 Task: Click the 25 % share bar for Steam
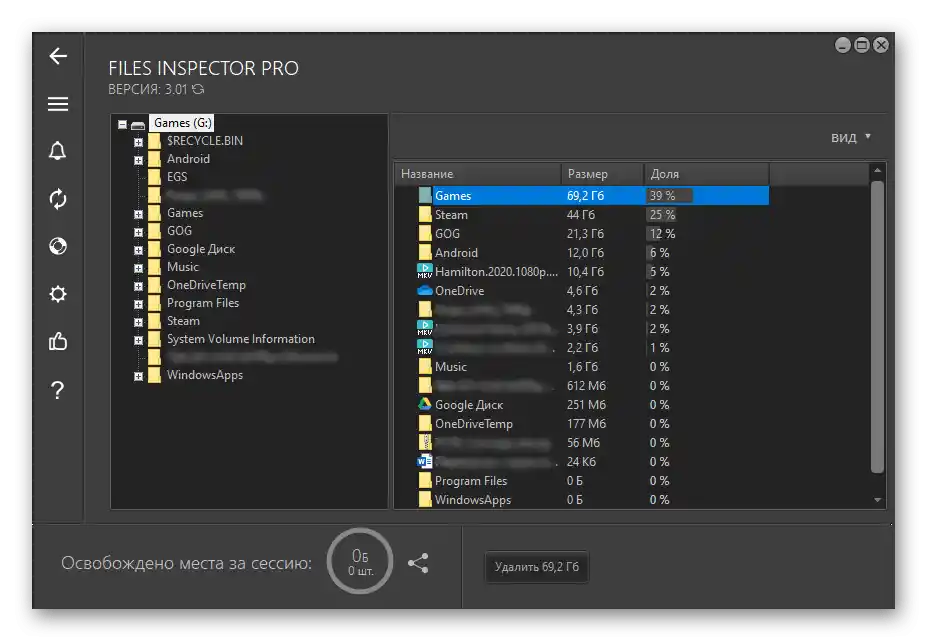pos(662,215)
